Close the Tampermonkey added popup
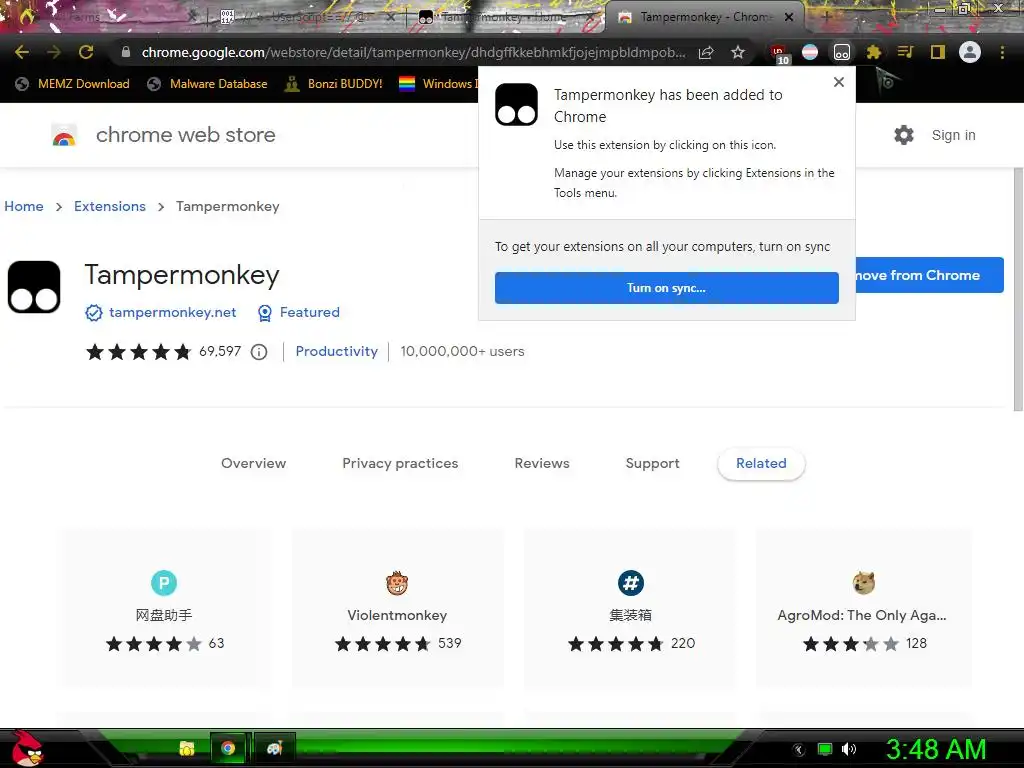 839,82
